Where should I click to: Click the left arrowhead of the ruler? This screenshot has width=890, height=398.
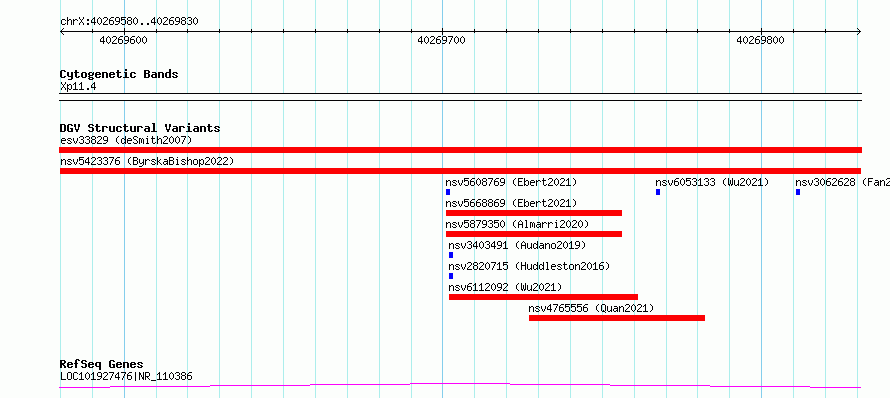click(x=62, y=32)
